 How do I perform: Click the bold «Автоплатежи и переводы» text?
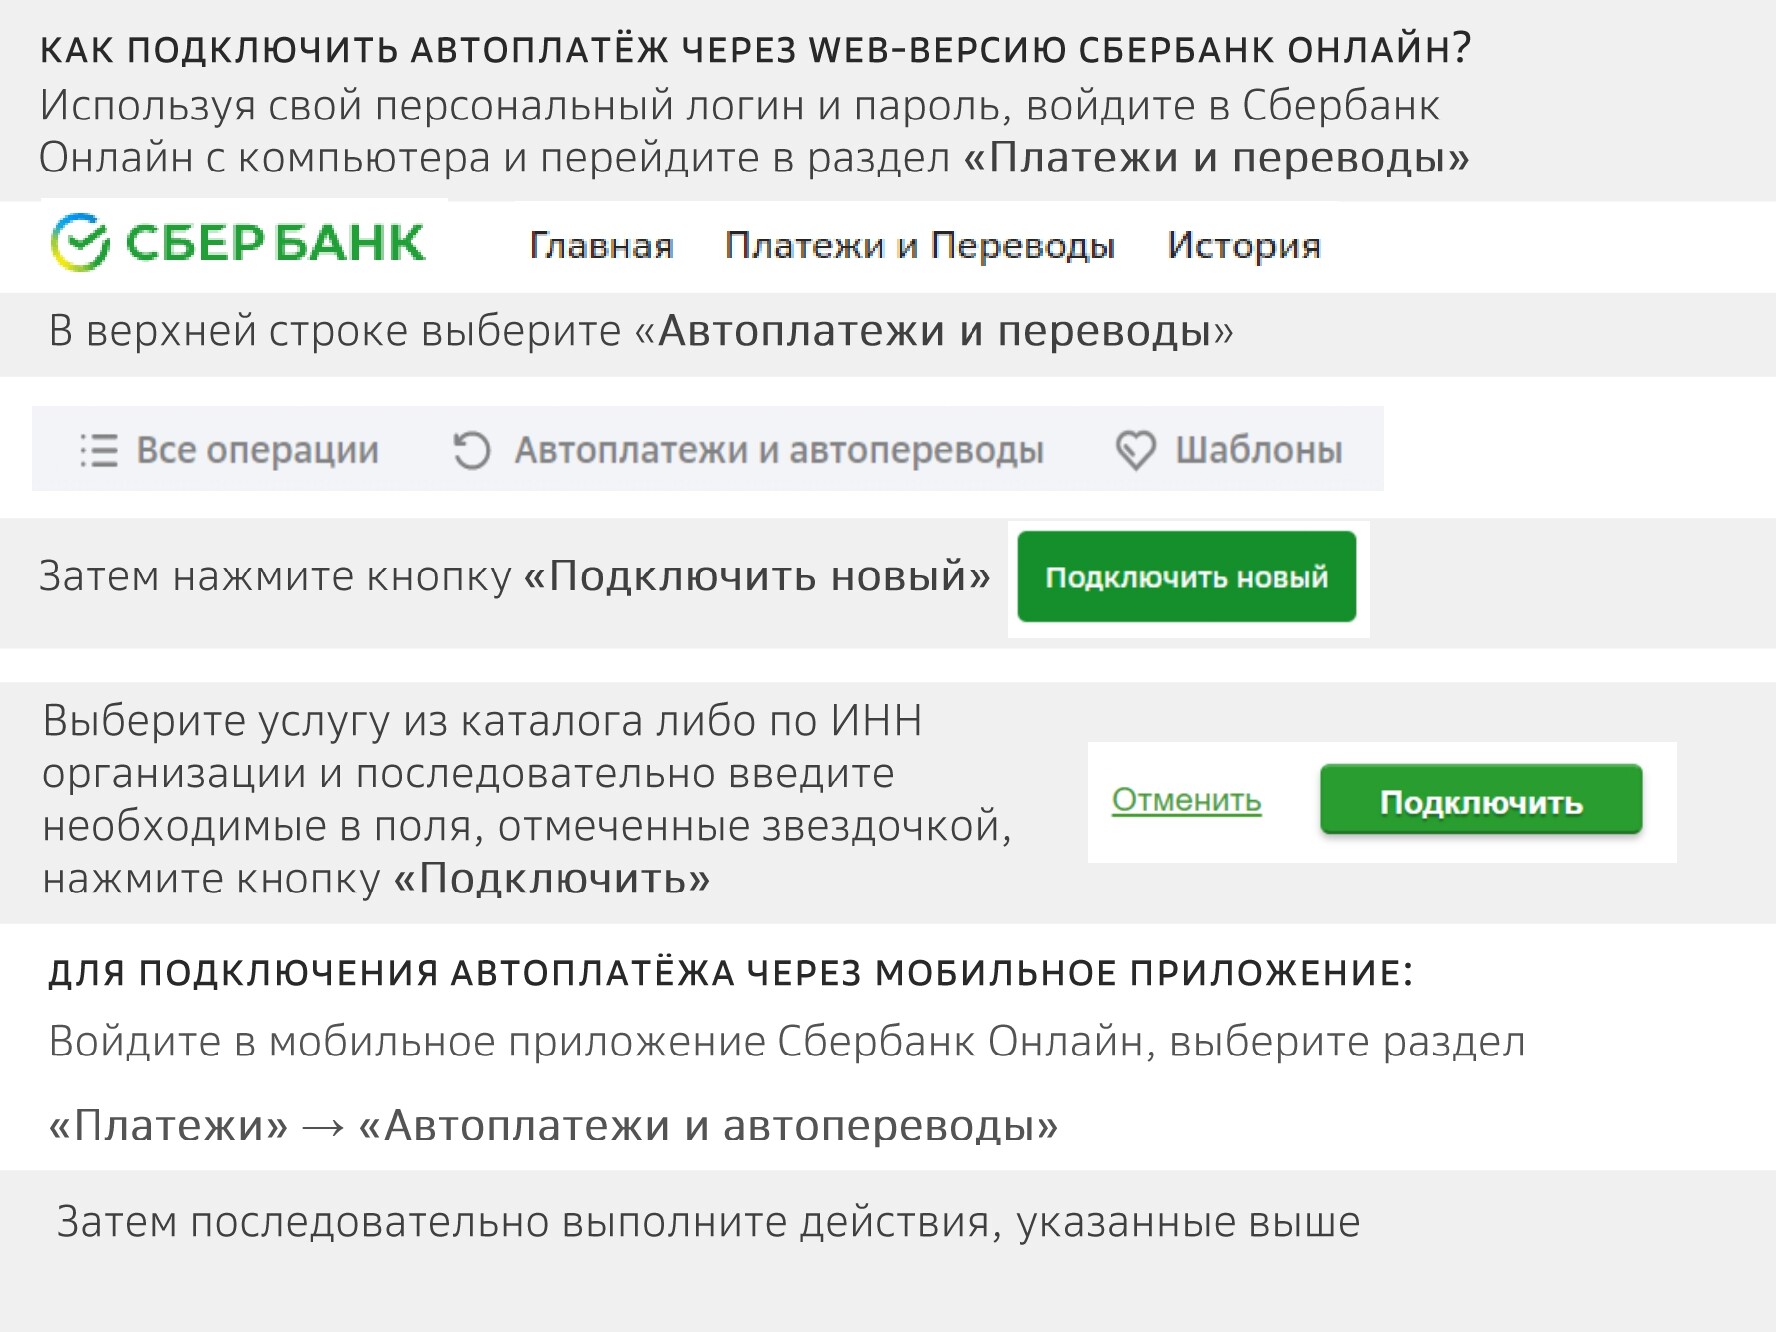[x=935, y=331]
